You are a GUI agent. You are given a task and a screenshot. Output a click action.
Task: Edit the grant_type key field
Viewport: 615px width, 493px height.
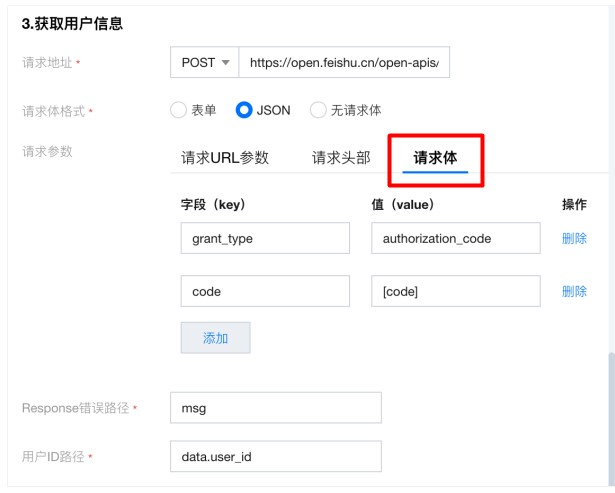pos(265,238)
